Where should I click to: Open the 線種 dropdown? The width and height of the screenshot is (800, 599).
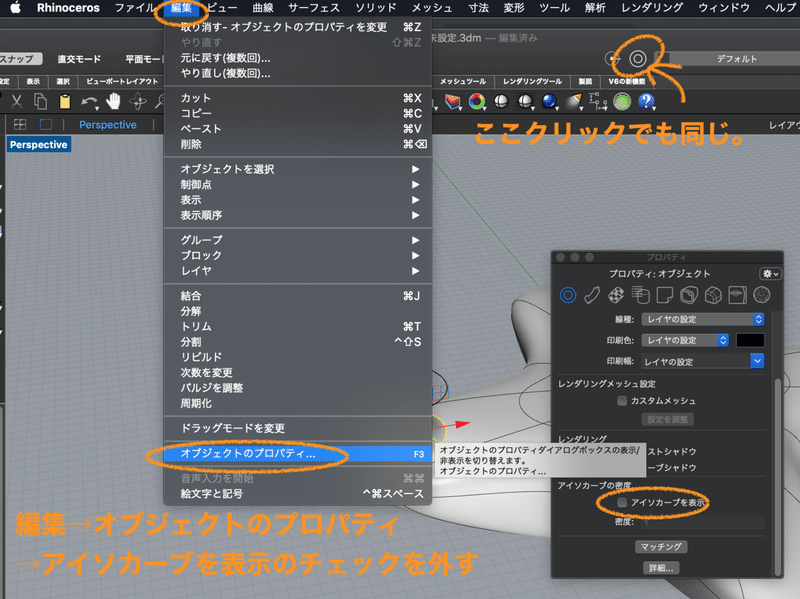pyautogui.click(x=703, y=319)
